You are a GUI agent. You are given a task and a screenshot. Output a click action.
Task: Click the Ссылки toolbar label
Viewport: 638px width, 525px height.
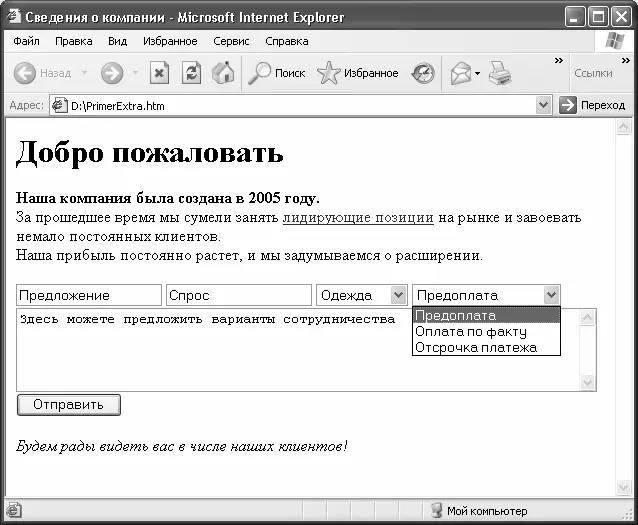pos(593,73)
